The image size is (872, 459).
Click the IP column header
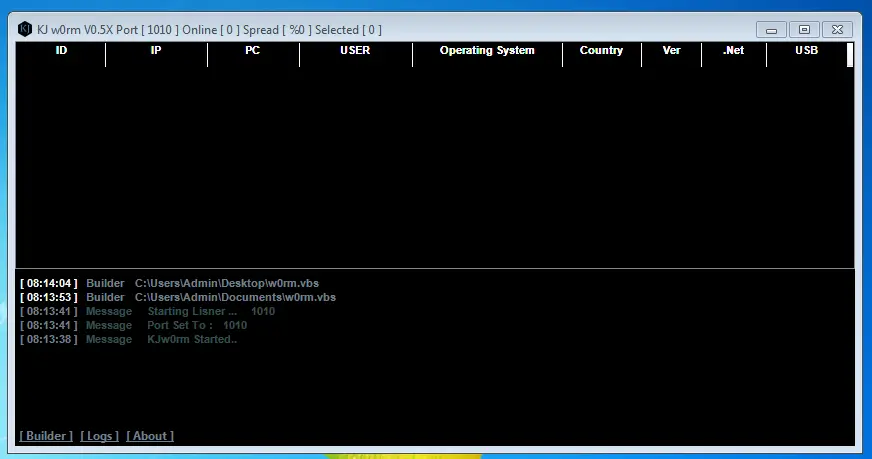coord(156,51)
